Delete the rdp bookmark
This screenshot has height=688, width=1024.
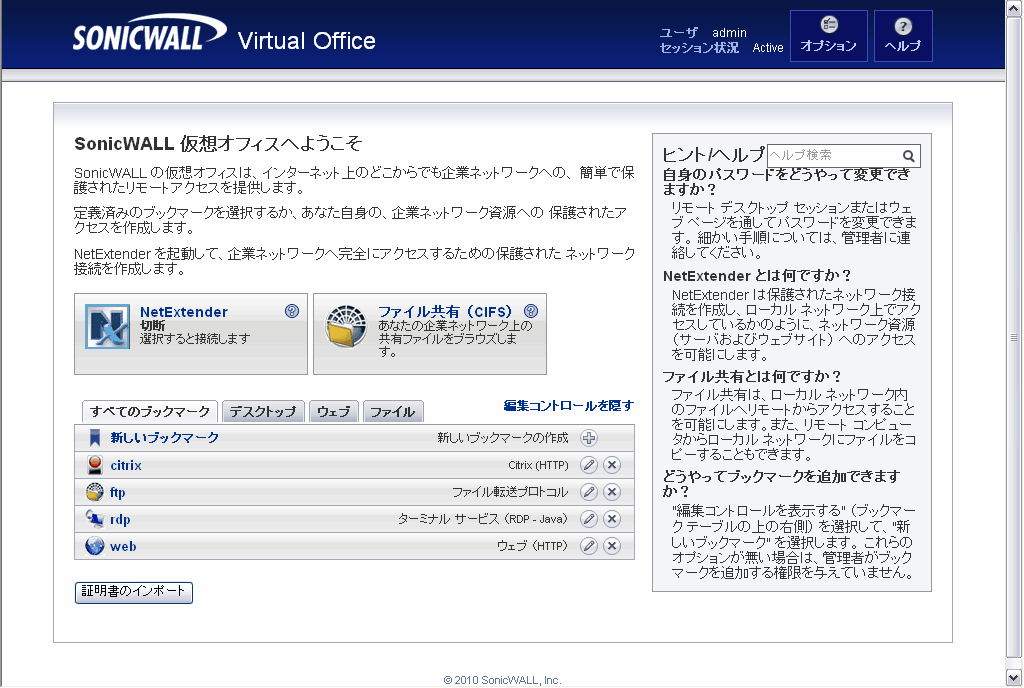point(611,519)
